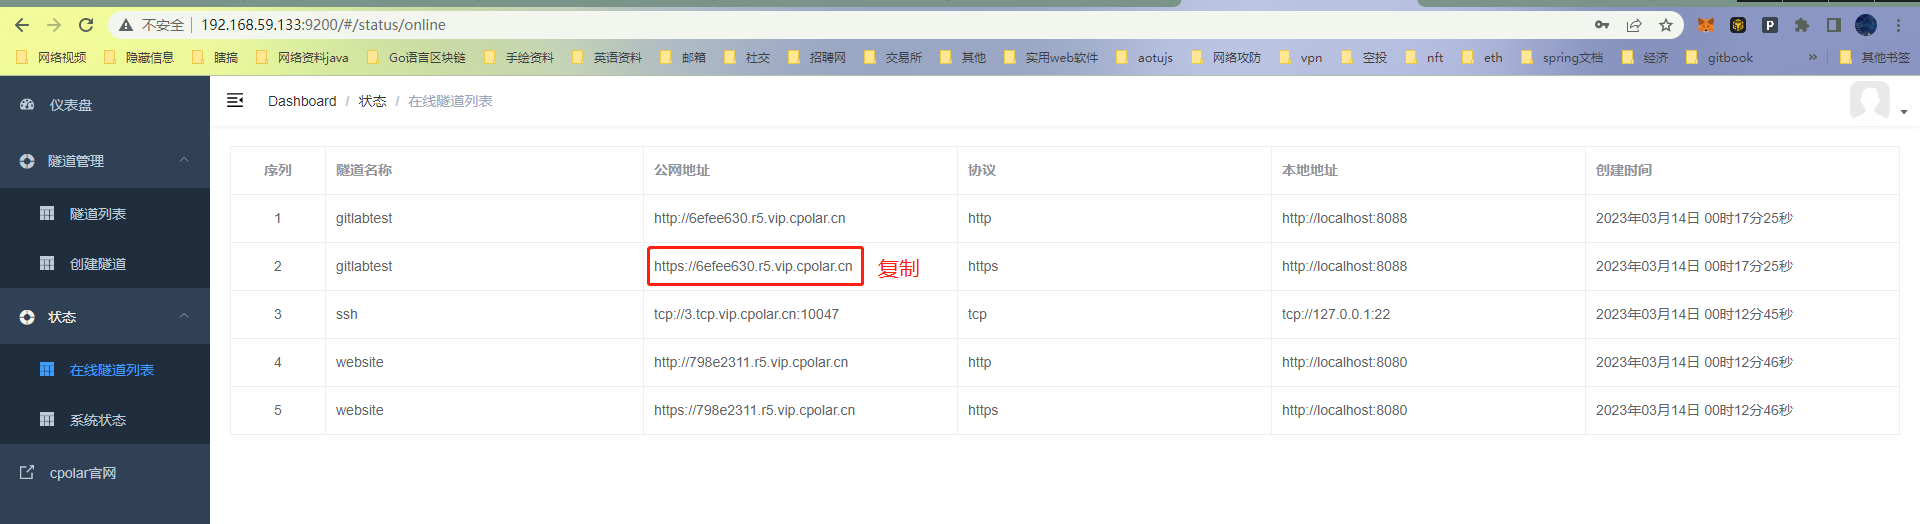This screenshot has height=524, width=1920.
Task: Click http://798e2311.r5.vip.cpolar.cn address
Action: [x=751, y=362]
